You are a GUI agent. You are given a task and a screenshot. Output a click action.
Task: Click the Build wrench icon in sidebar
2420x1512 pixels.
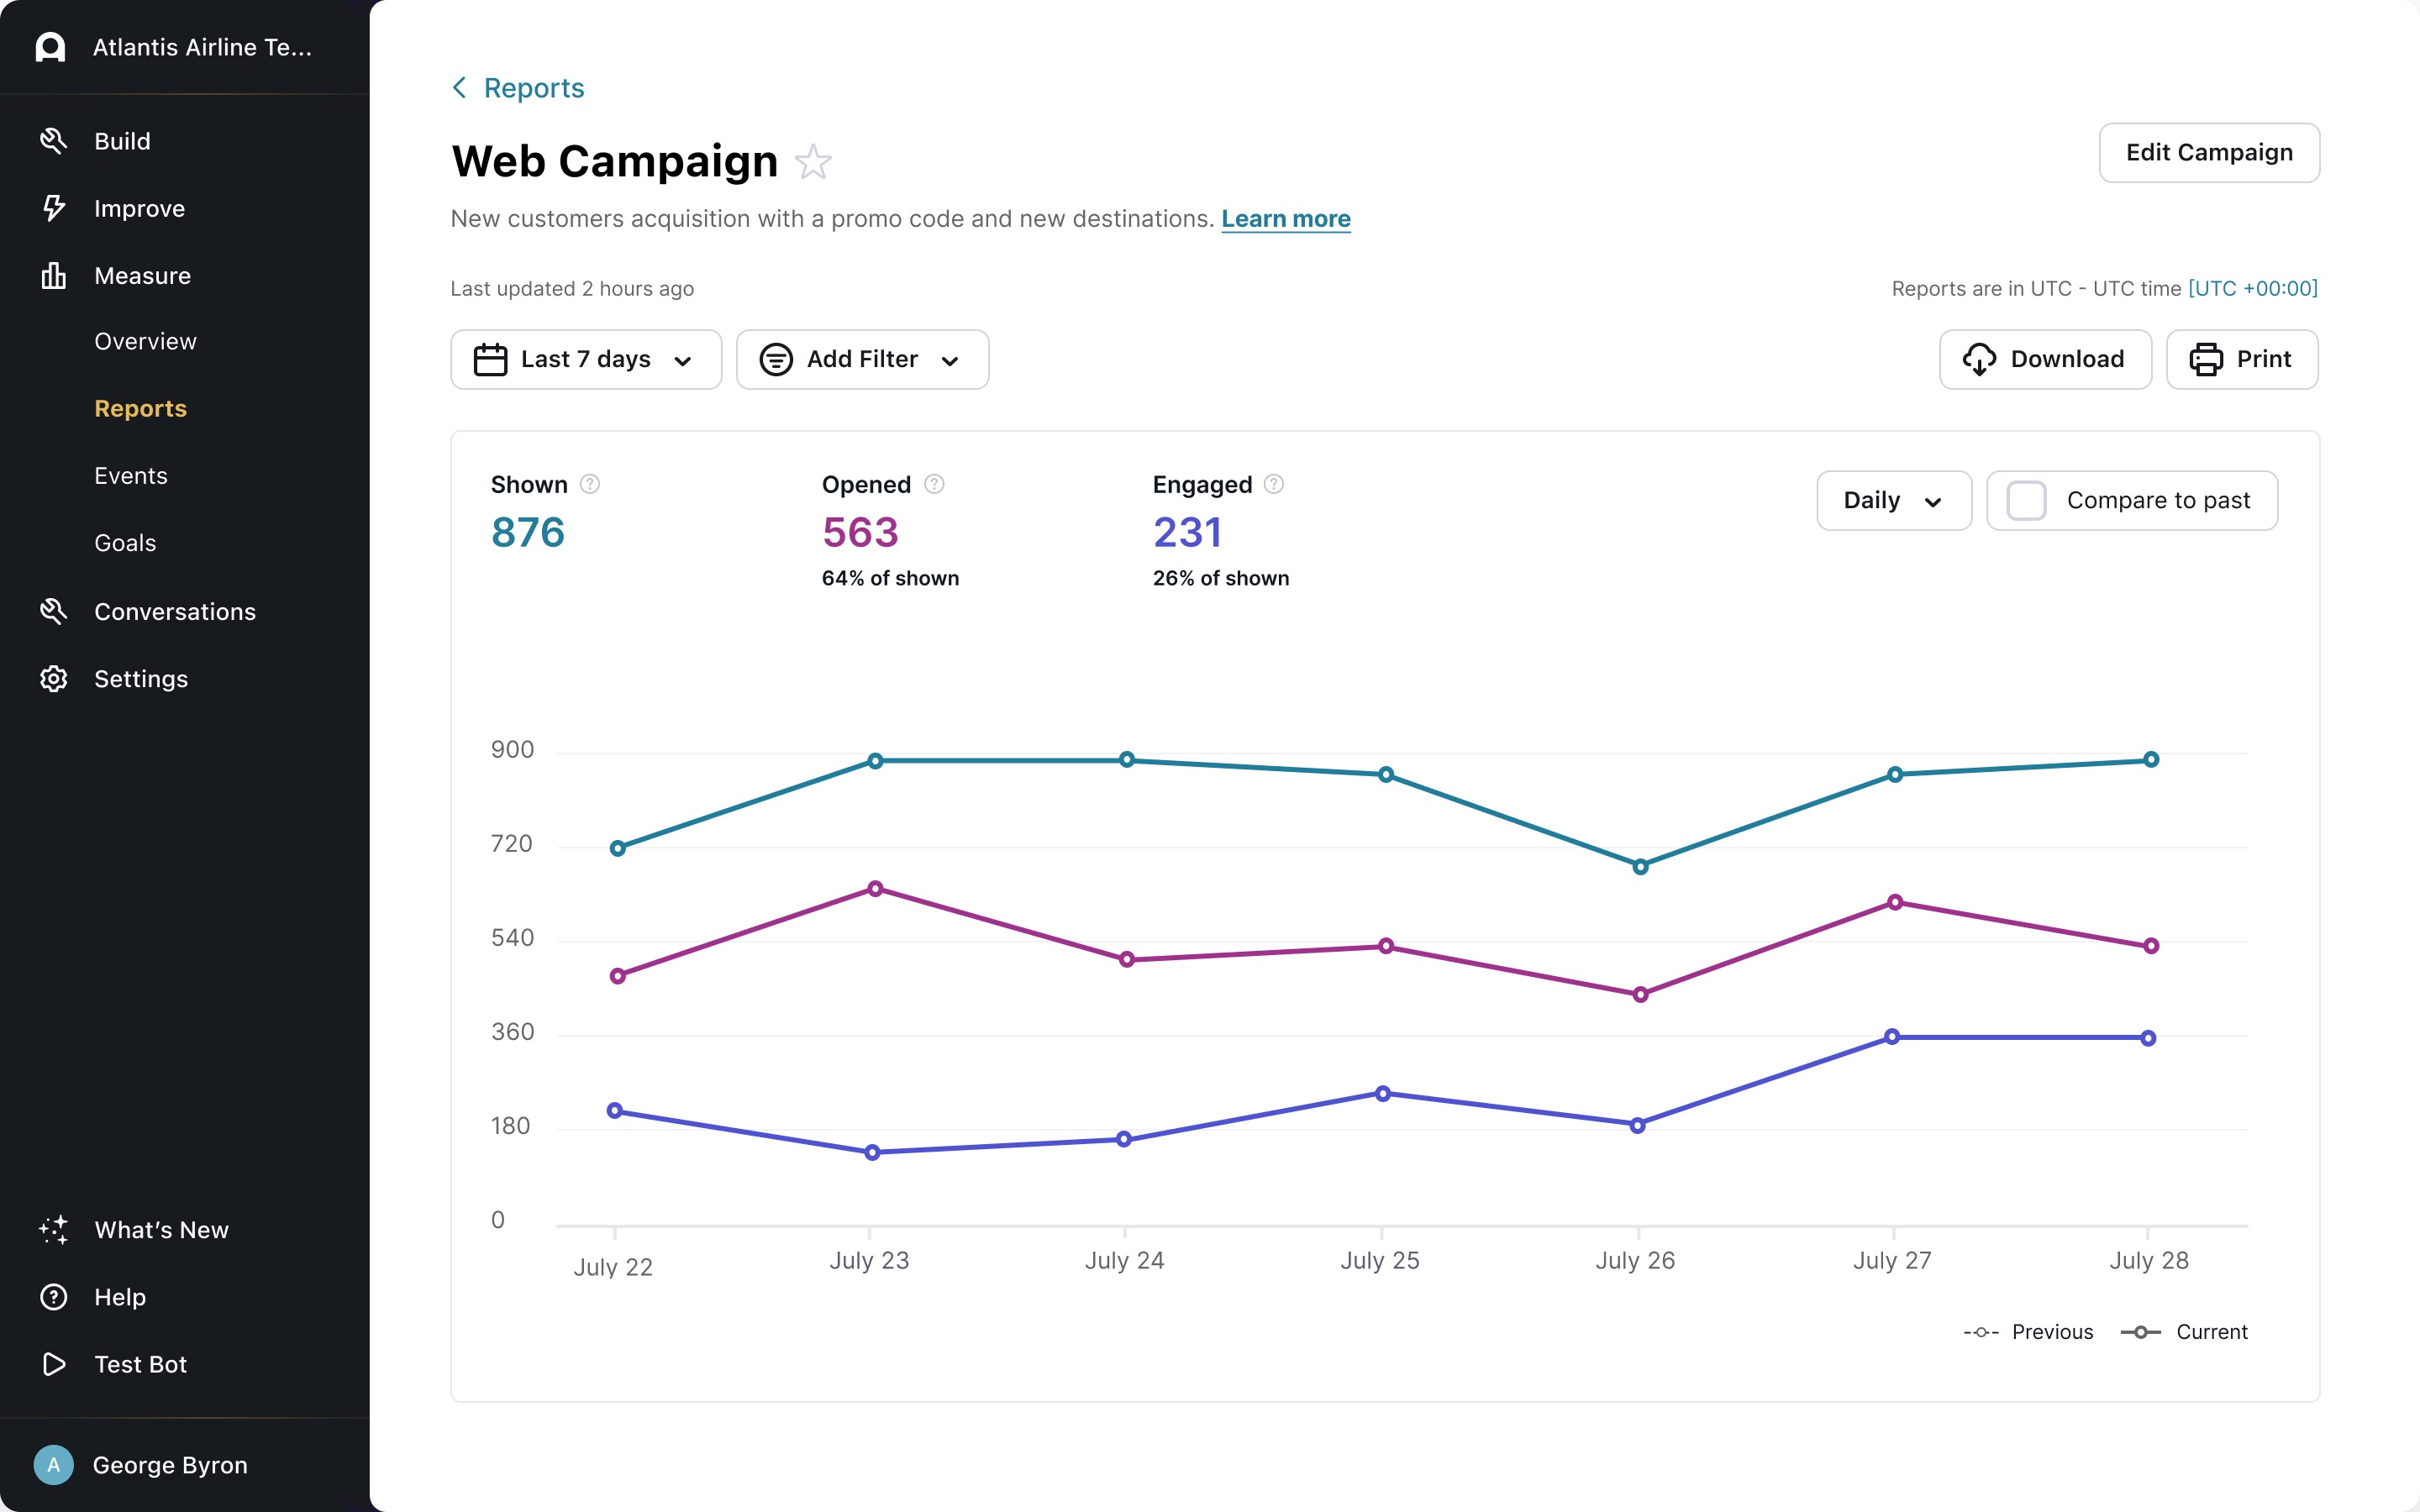(x=53, y=141)
